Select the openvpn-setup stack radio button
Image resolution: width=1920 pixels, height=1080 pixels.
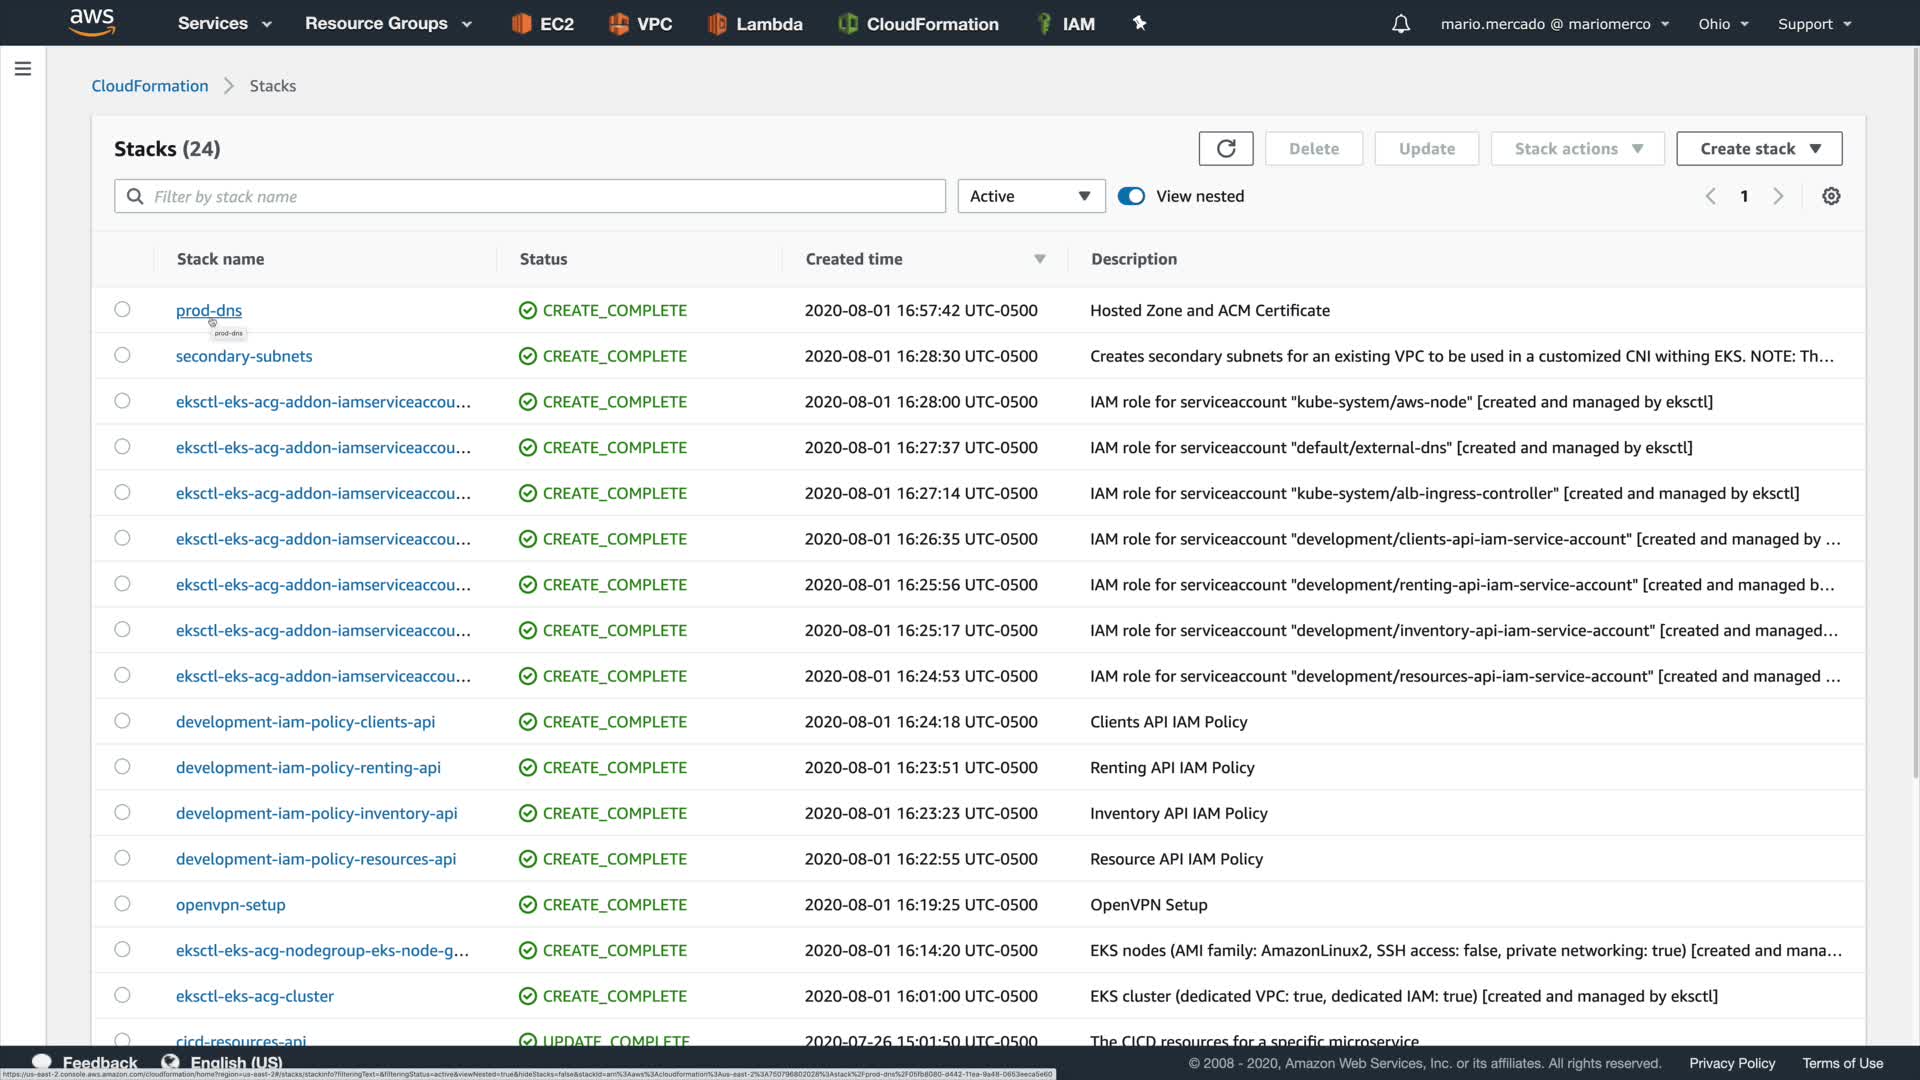(x=122, y=904)
